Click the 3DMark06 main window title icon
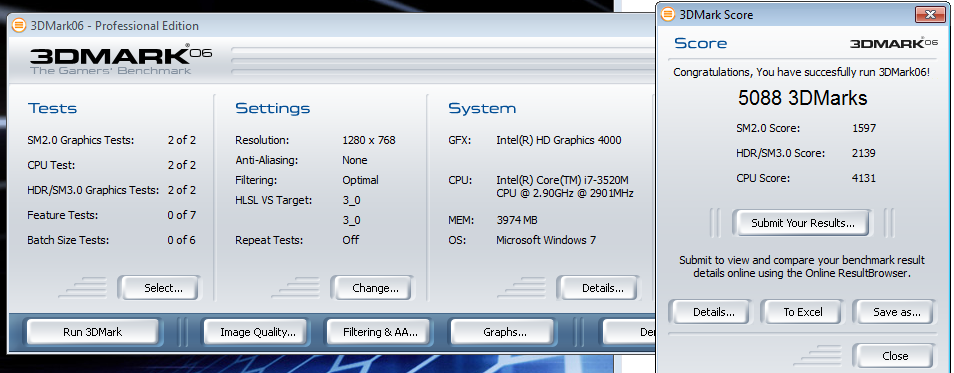Screen dimensions: 954x373 click(19, 26)
